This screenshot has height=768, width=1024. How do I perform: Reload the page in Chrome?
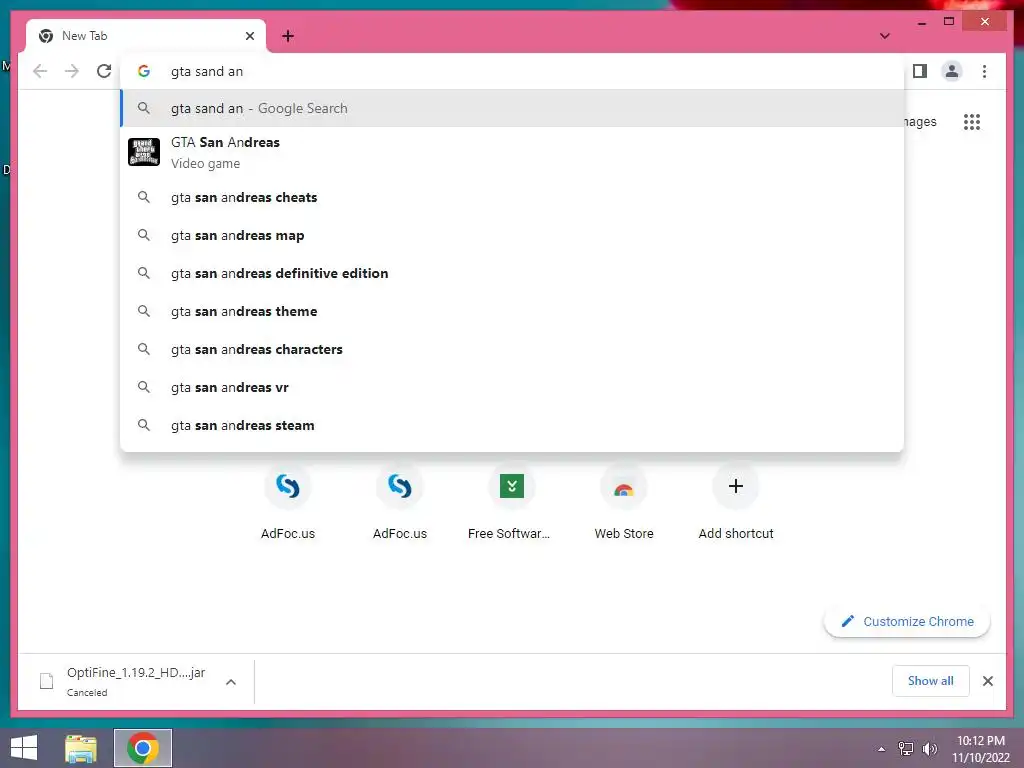pyautogui.click(x=104, y=71)
